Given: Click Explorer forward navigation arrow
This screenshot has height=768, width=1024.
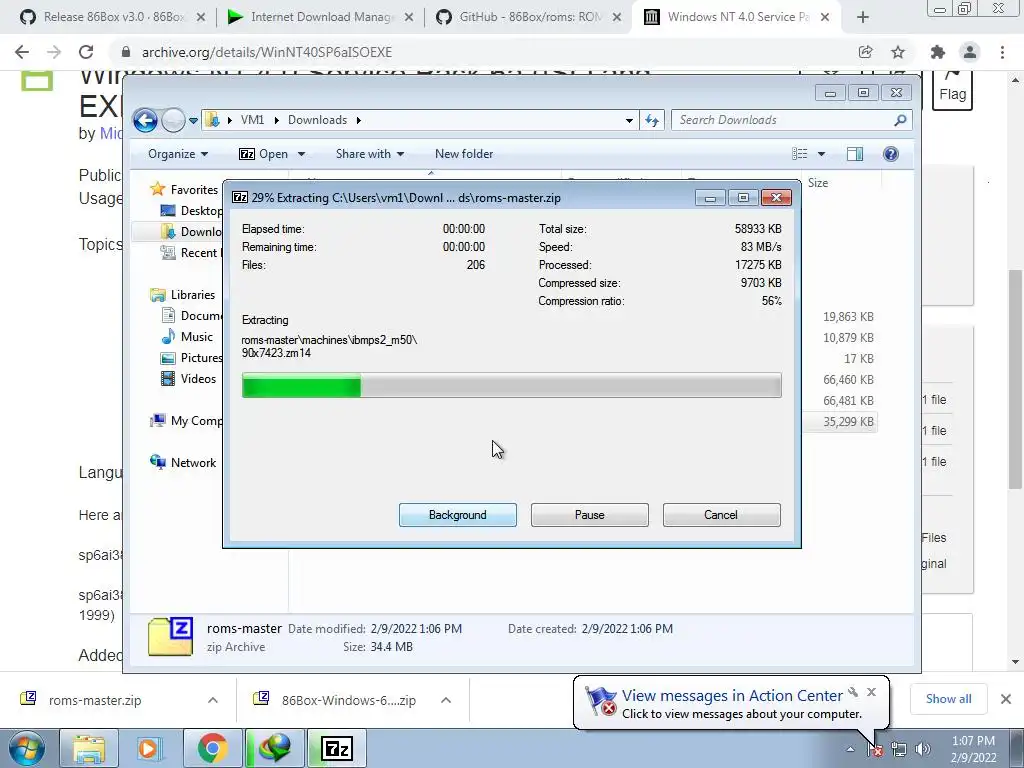Looking at the screenshot, I should coord(173,120).
